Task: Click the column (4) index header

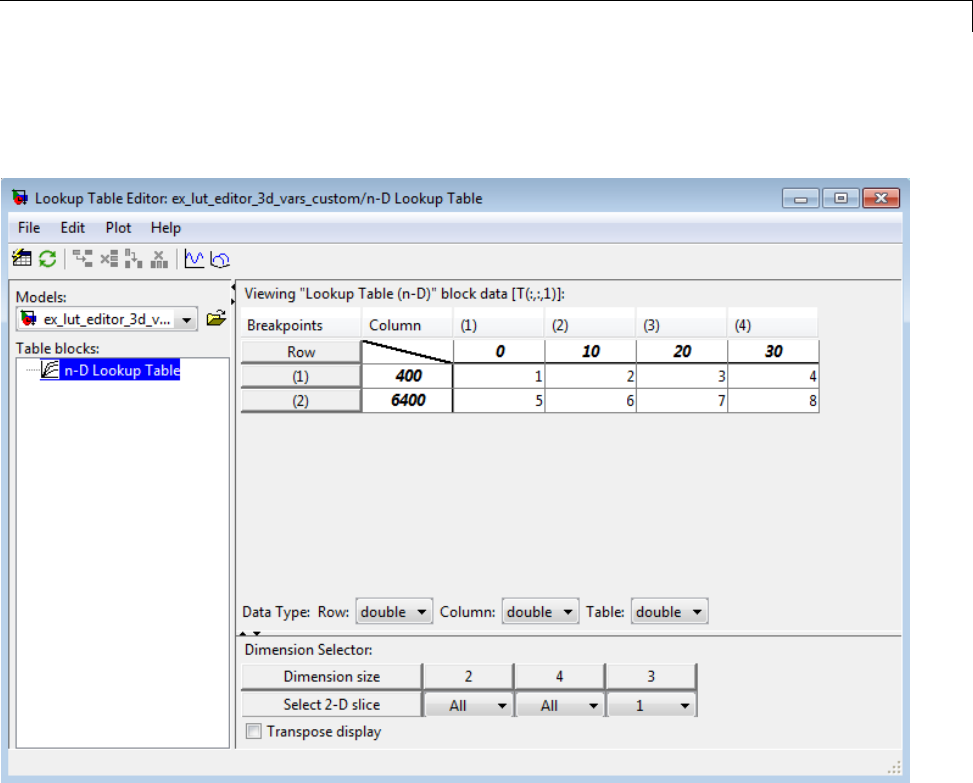Action: [773, 324]
